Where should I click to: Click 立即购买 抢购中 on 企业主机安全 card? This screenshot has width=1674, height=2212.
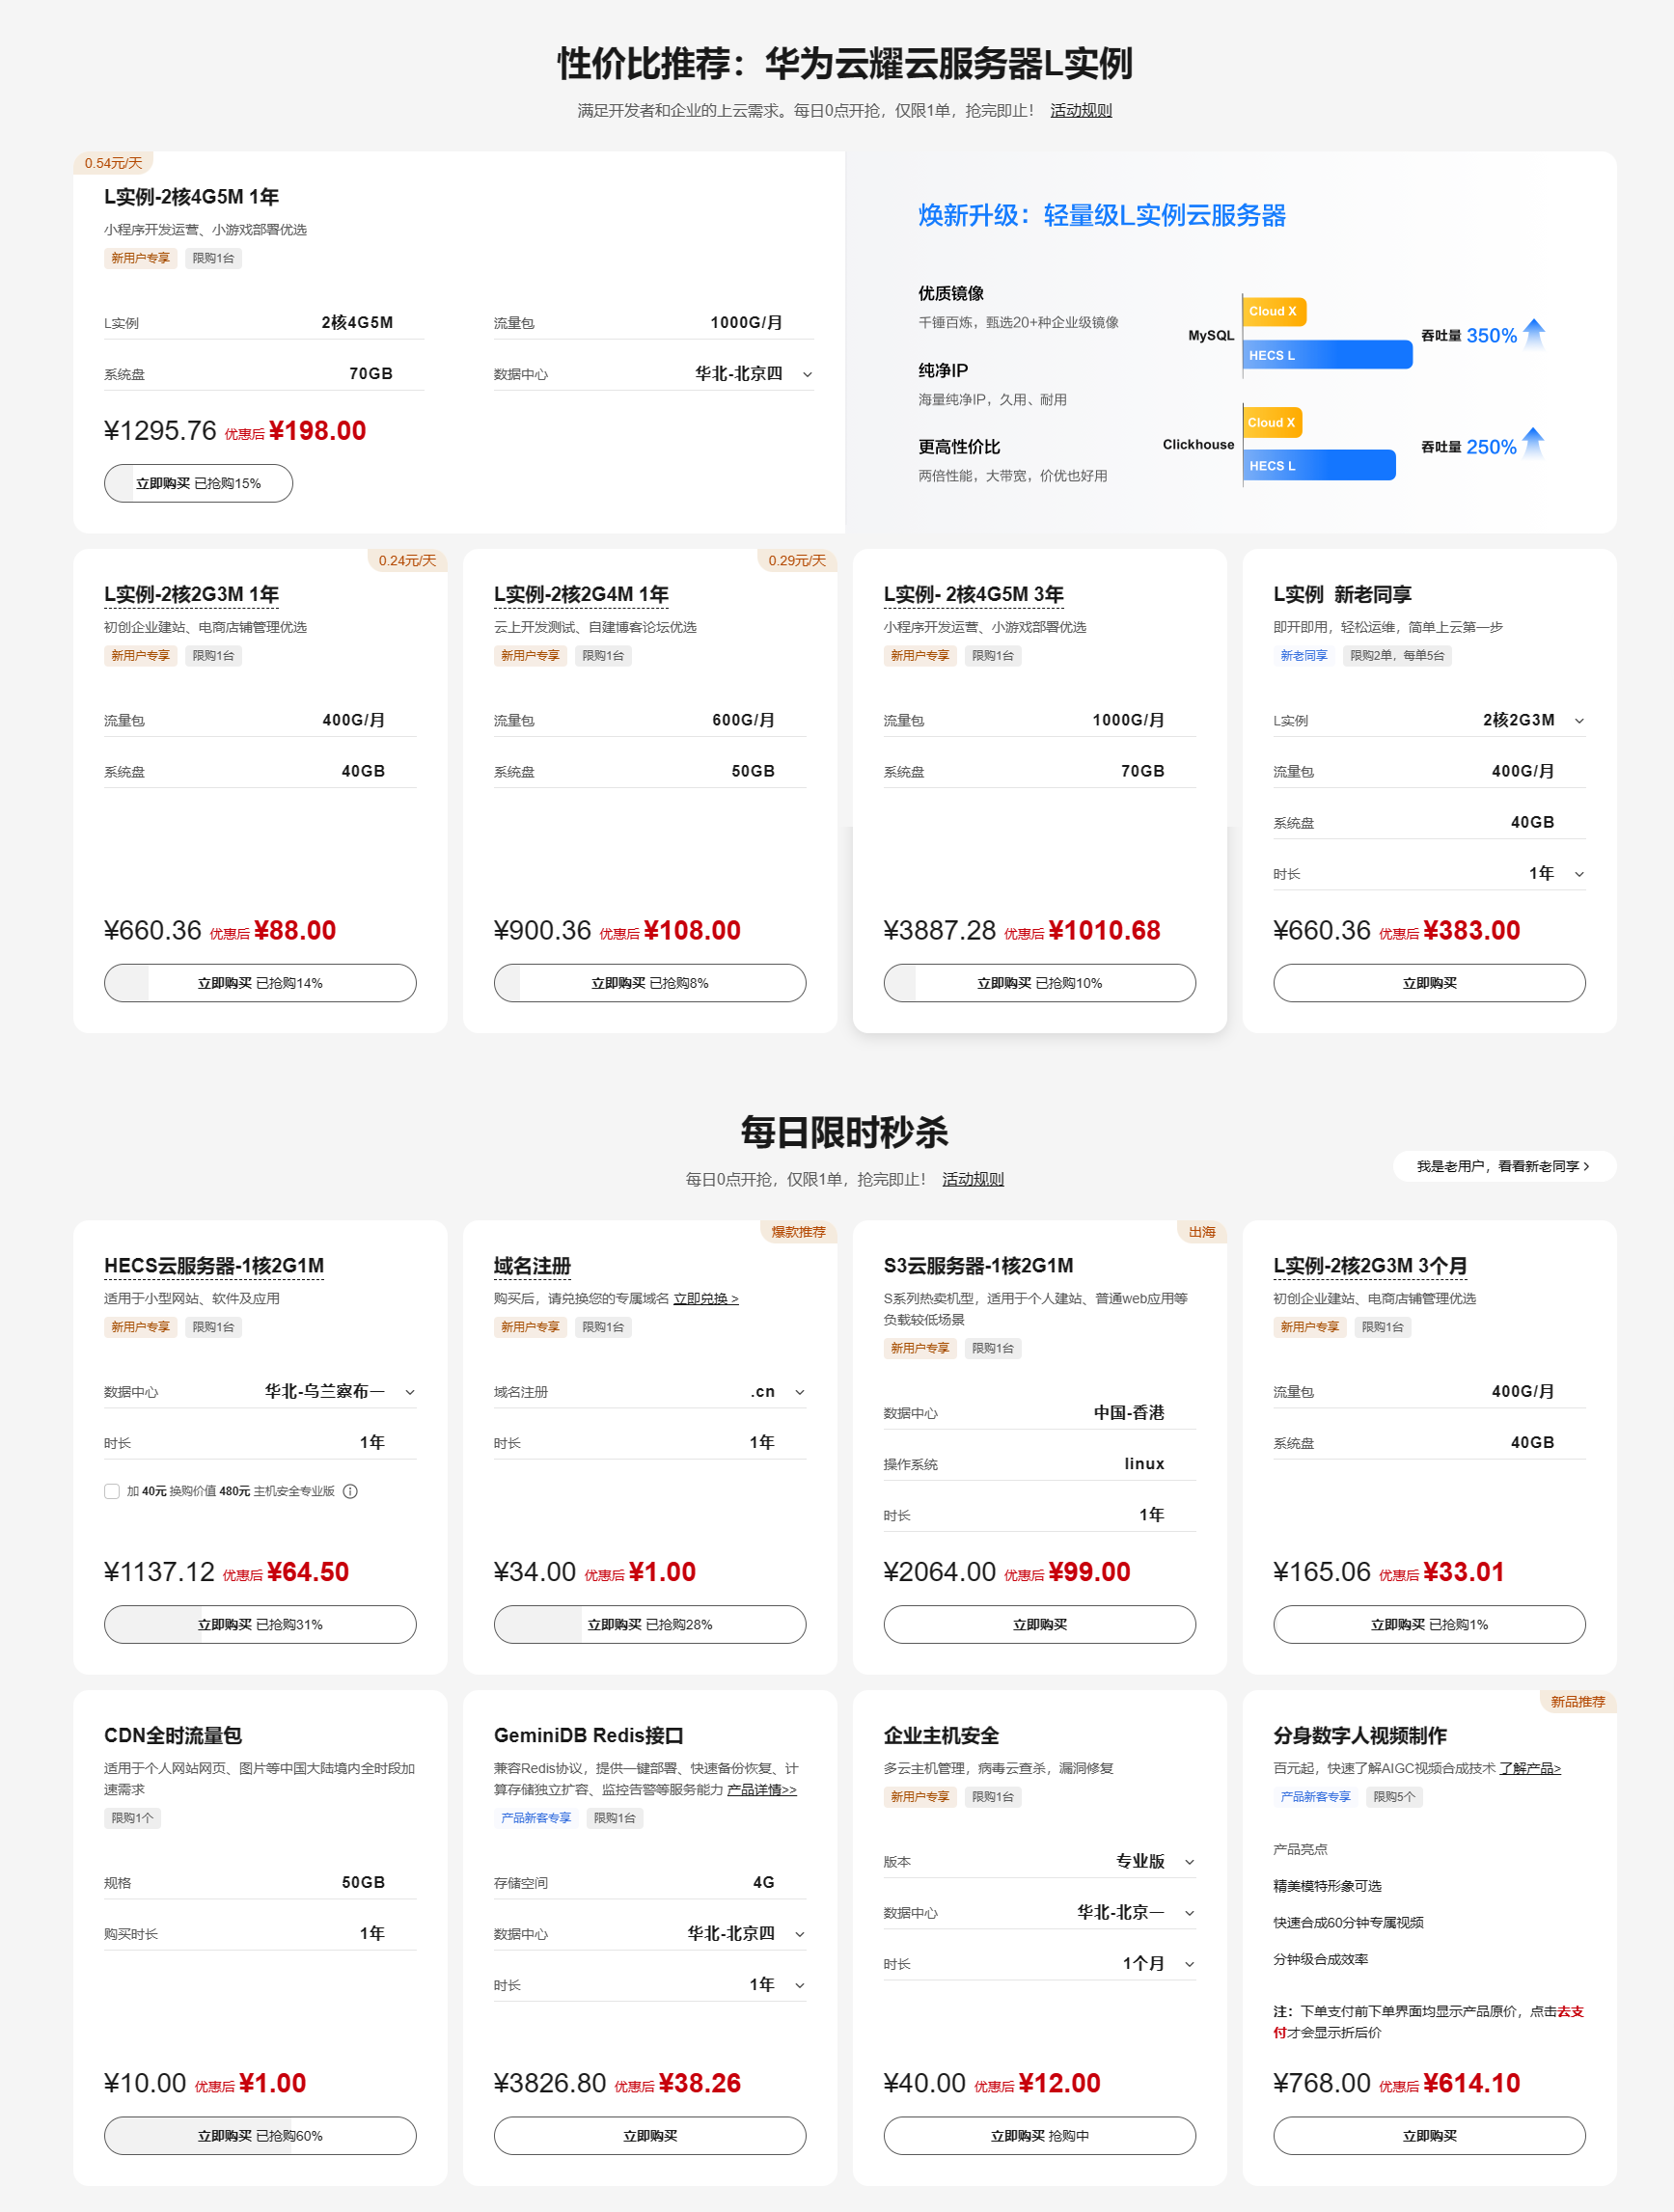(x=1039, y=2135)
